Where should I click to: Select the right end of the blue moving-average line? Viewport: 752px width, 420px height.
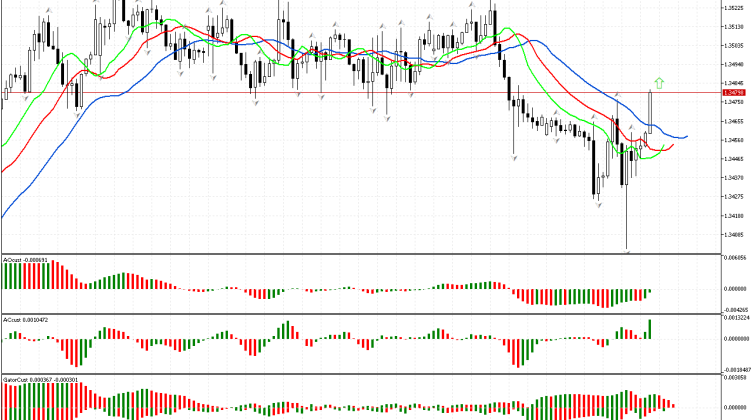pos(687,136)
